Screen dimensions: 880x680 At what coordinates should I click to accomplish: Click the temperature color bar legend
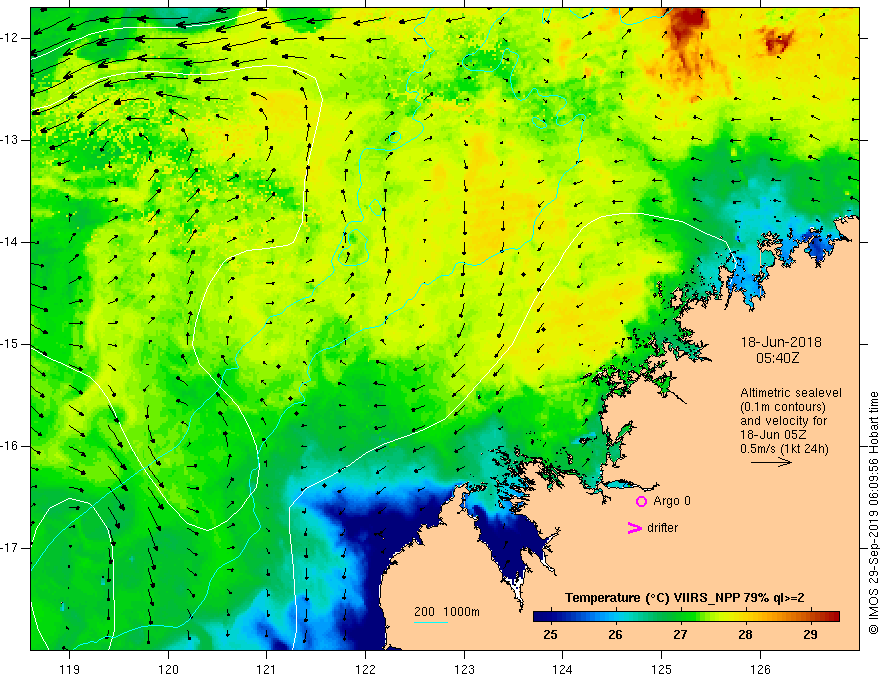(x=686, y=616)
